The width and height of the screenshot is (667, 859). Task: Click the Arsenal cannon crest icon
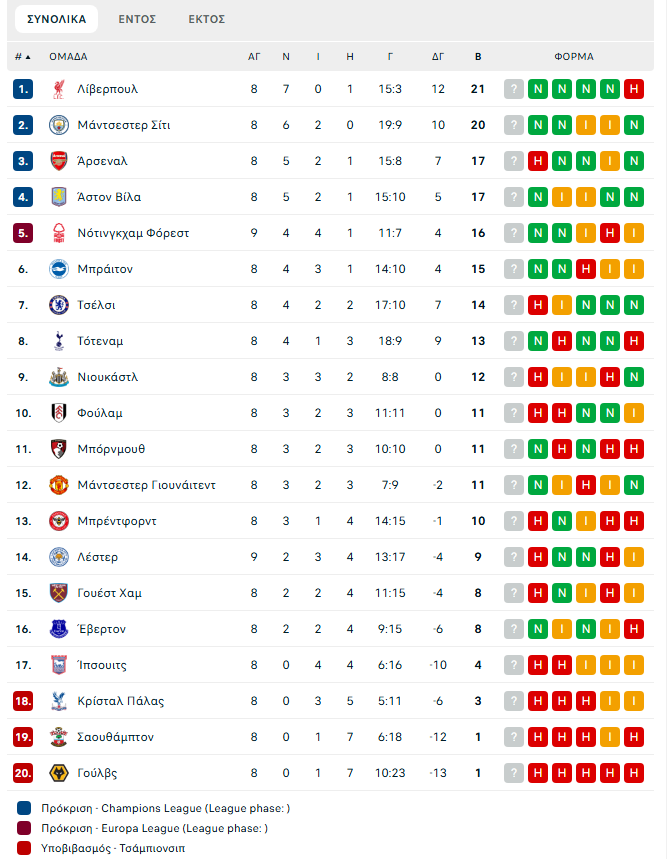[59, 161]
